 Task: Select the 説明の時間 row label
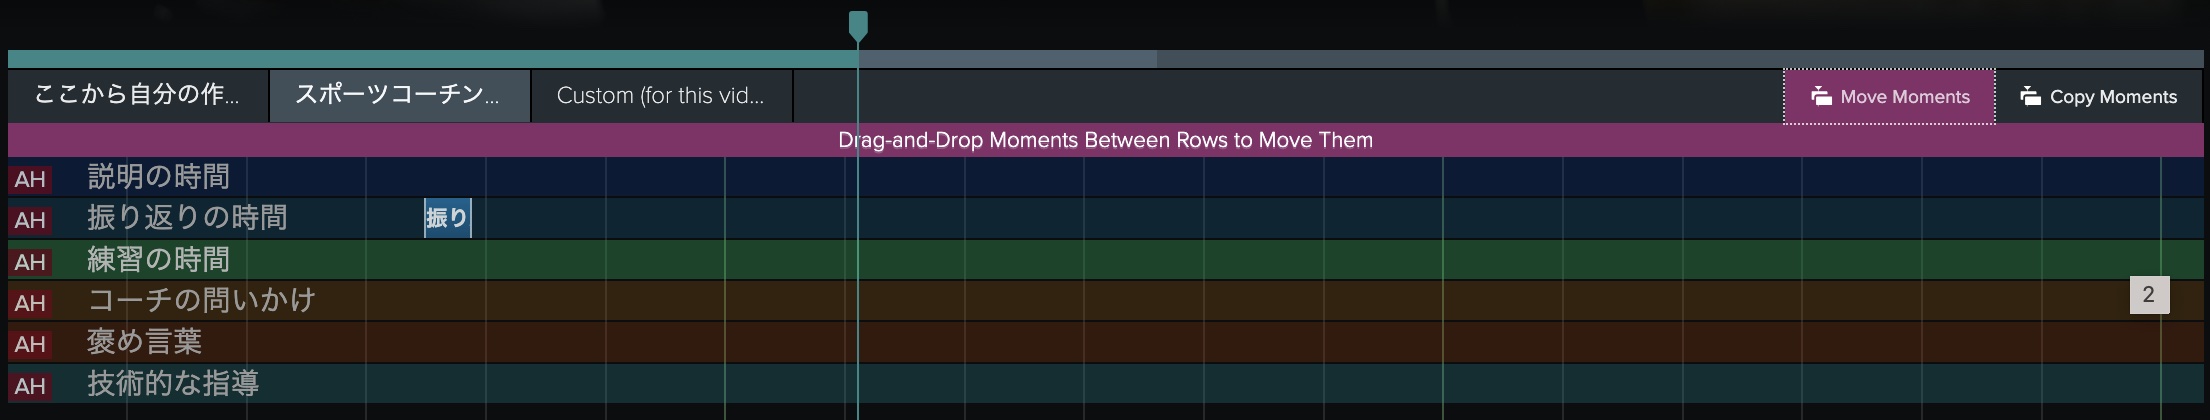tap(159, 177)
